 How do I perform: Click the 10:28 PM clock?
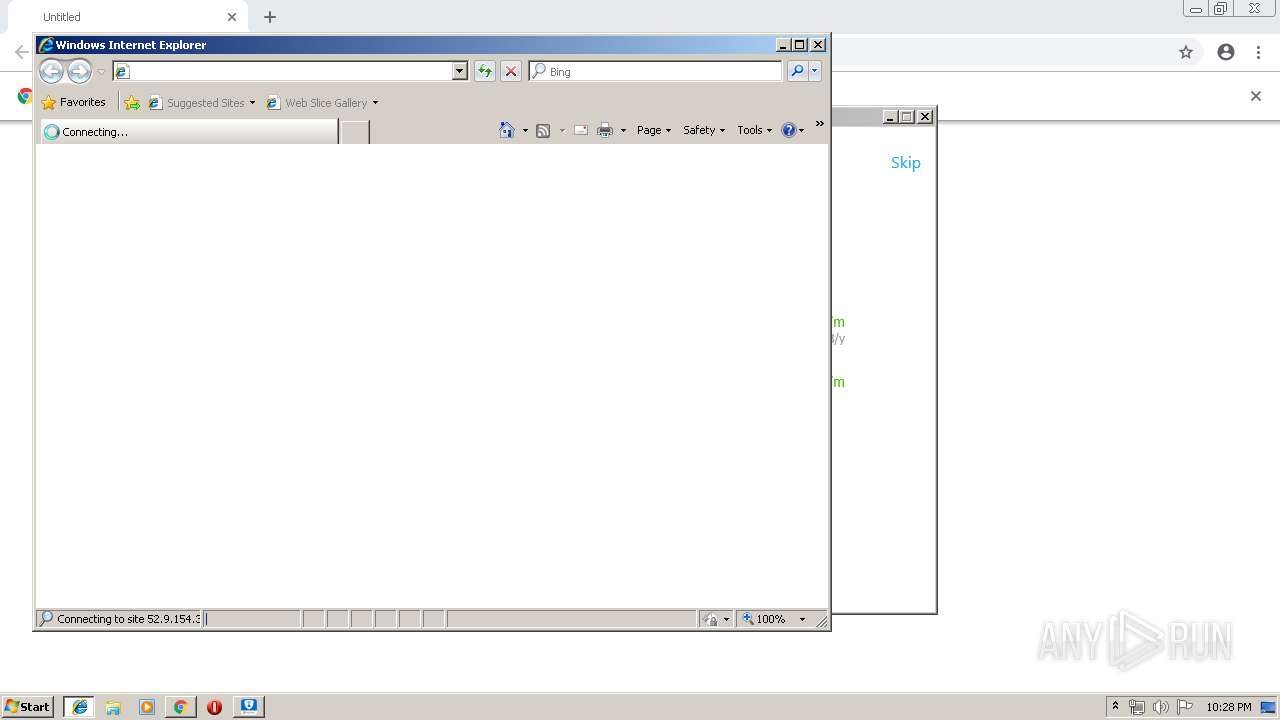point(1229,707)
